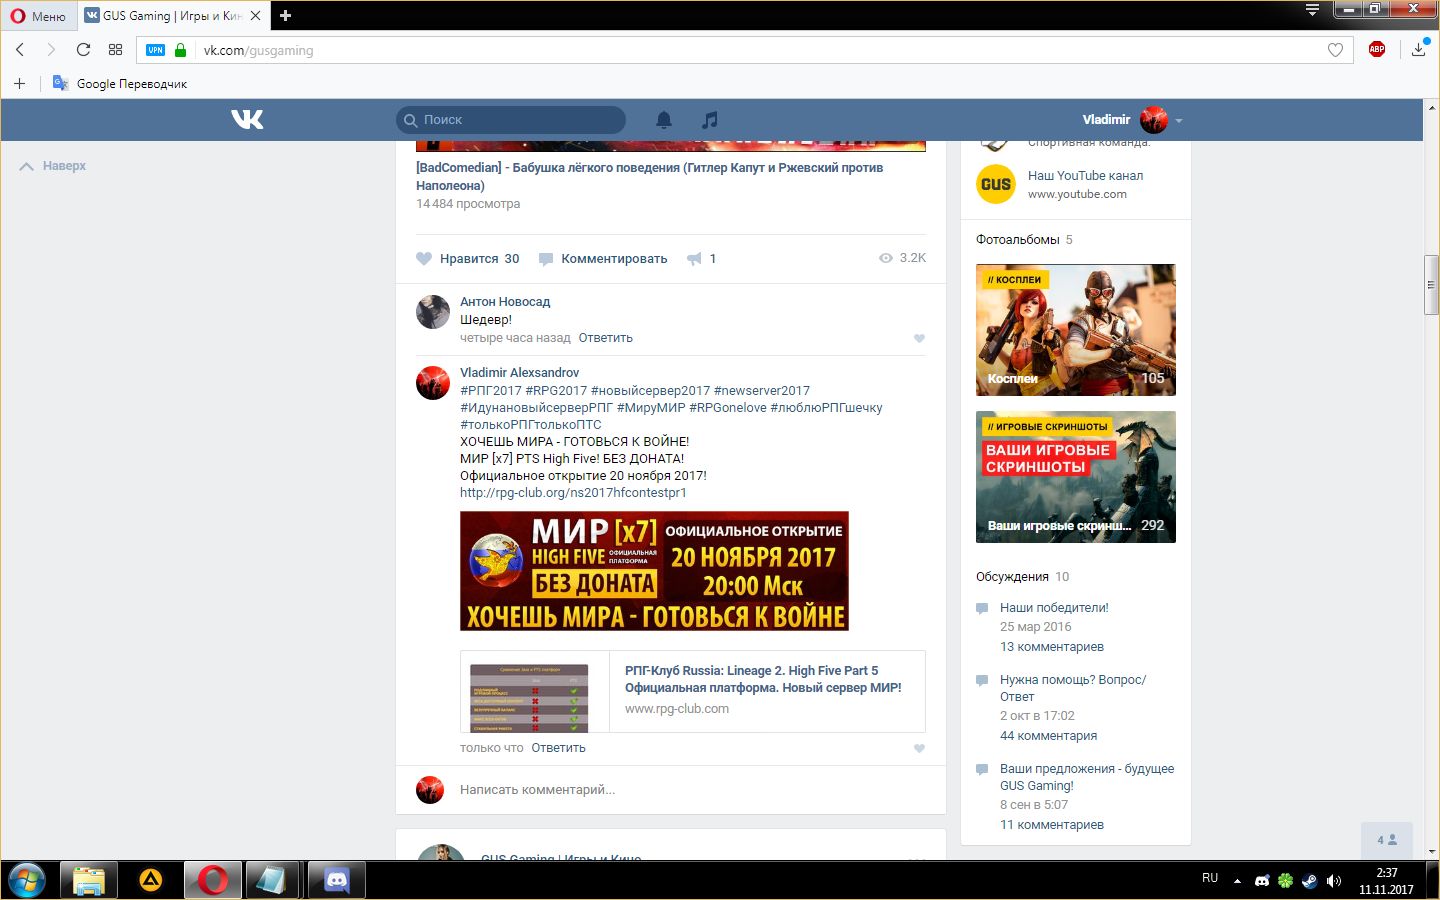Open the Фотоальбомы section

point(1017,240)
